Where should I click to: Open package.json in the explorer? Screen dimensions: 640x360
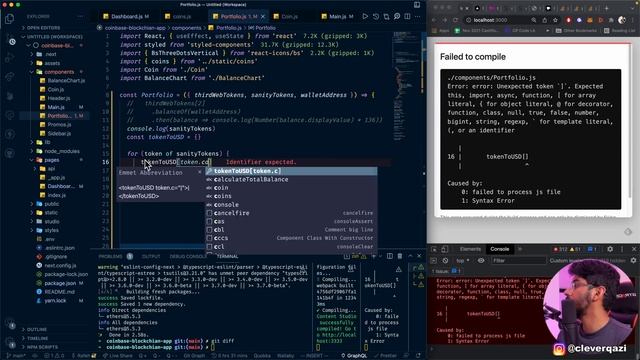[60, 283]
